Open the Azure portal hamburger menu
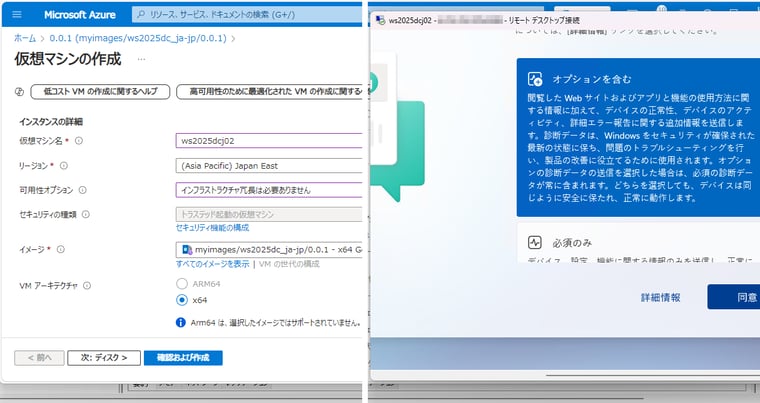Viewport: 760px width, 403px height. pos(17,15)
